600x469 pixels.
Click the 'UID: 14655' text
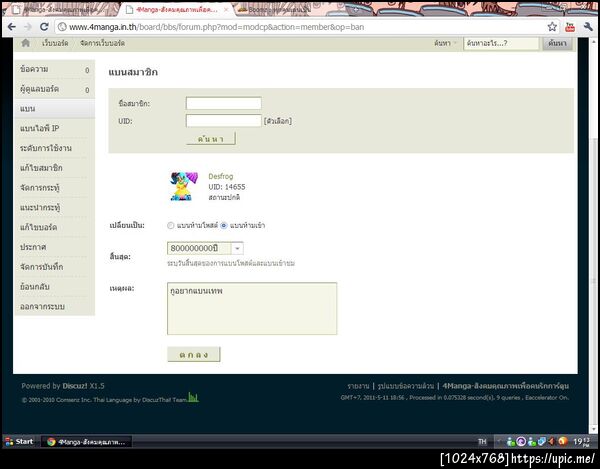(x=227, y=187)
